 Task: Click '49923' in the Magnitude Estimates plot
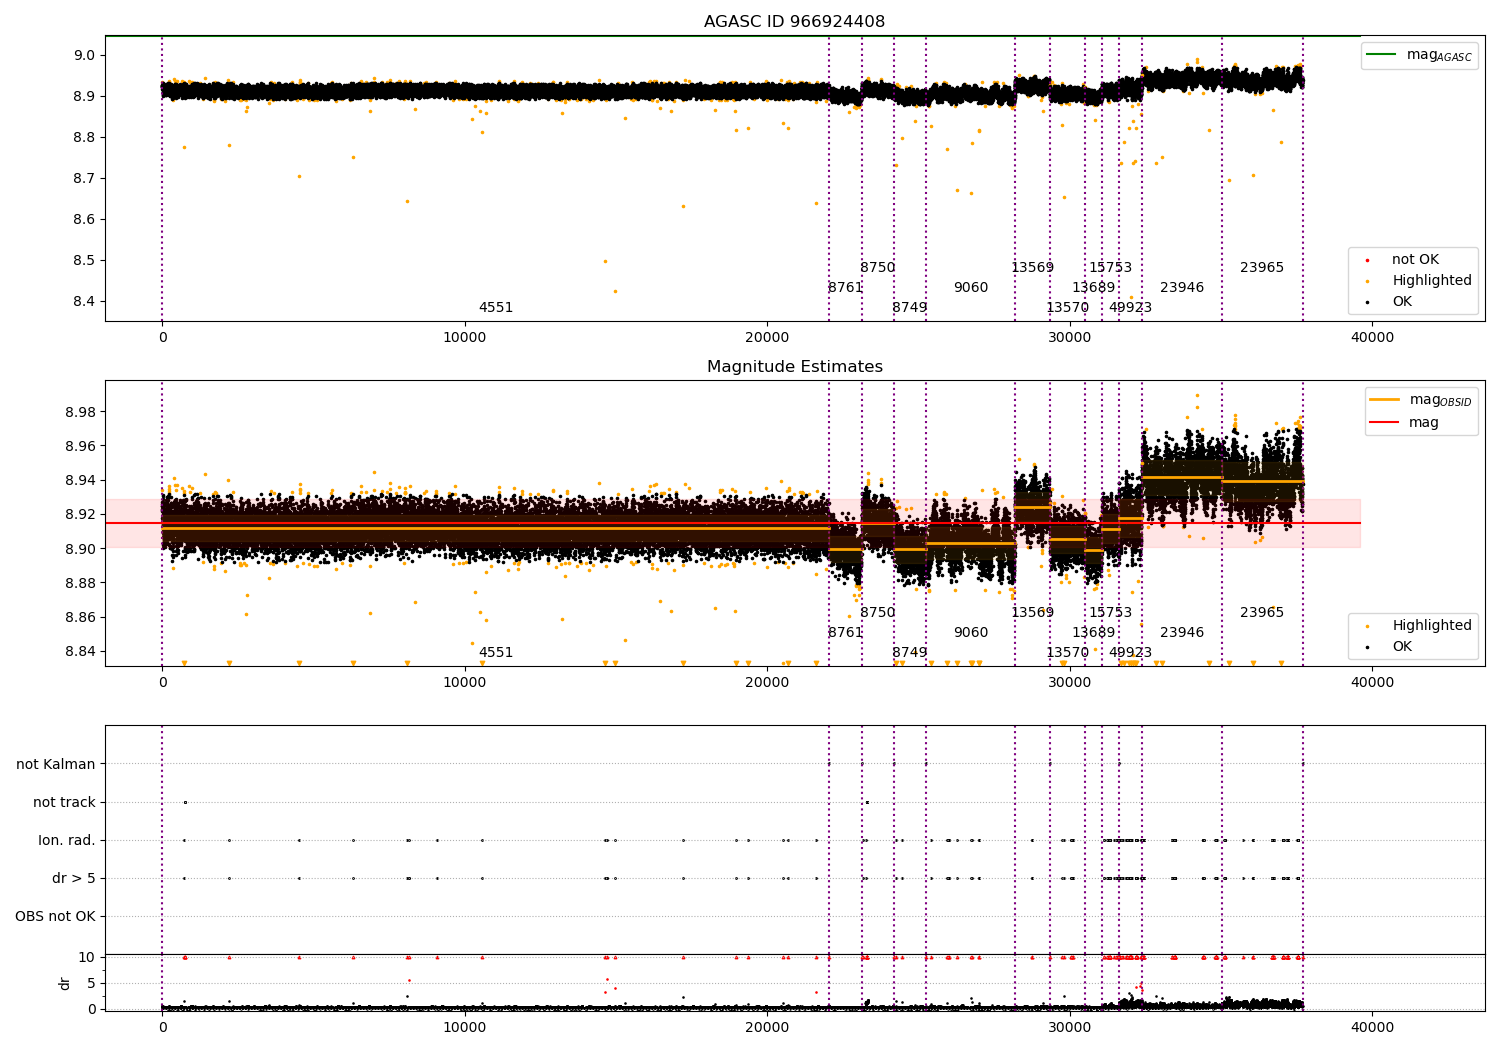(1130, 653)
